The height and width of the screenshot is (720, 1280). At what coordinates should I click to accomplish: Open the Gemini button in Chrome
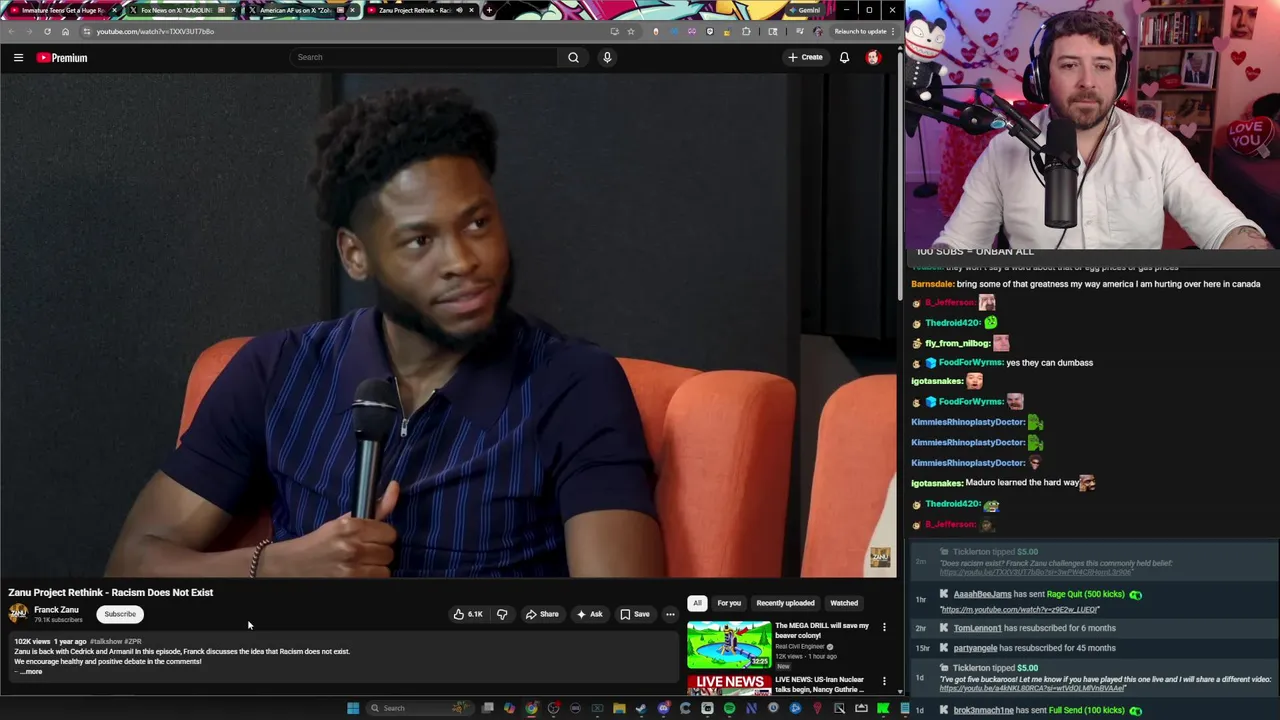(806, 10)
